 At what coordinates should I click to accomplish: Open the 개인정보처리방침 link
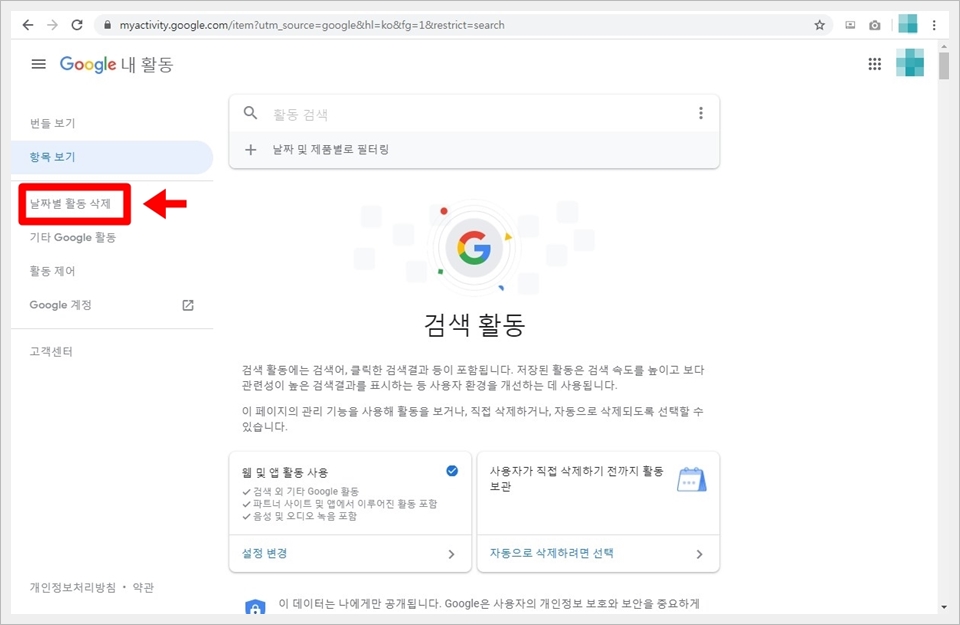(x=73, y=588)
